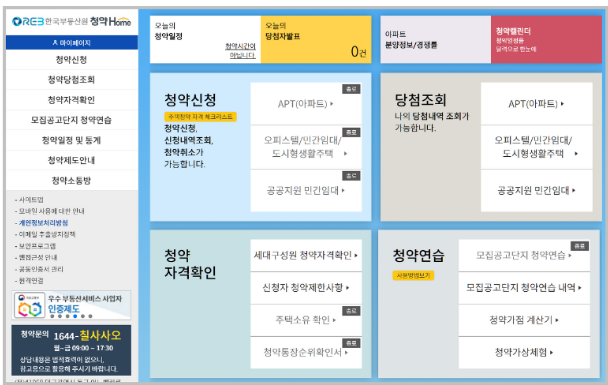Click the 우수 부동산서비스 사업자 인증제도 banner
Image resolution: width=608 pixels, height=385 pixels.
point(71,305)
